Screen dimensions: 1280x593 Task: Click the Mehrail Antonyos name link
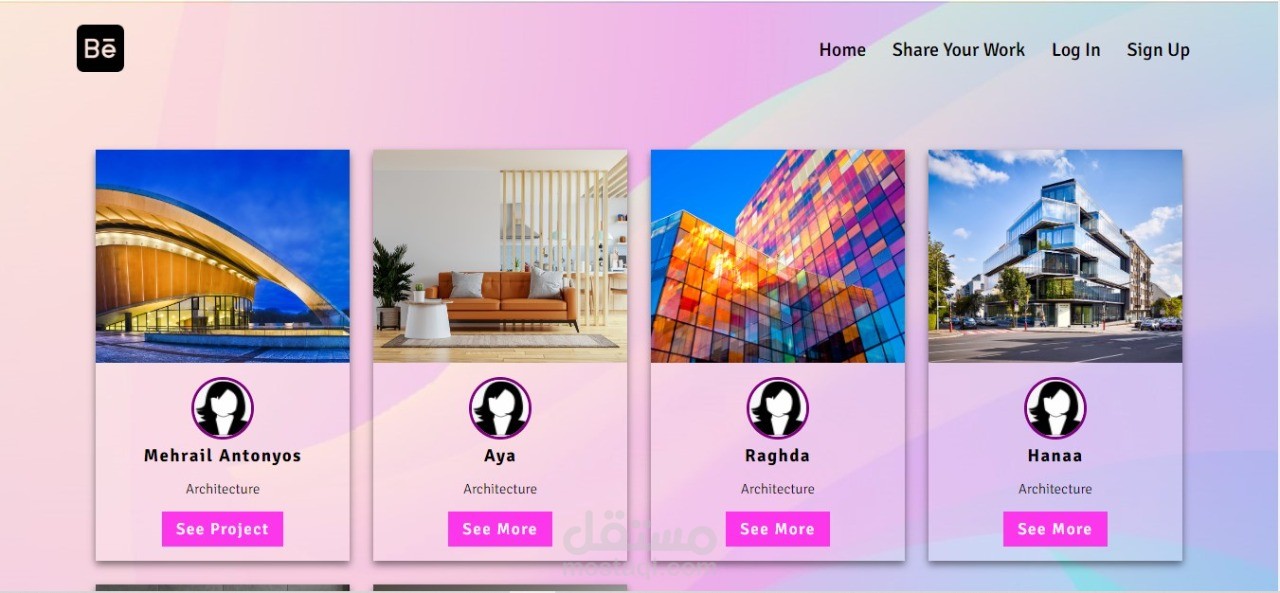point(223,456)
